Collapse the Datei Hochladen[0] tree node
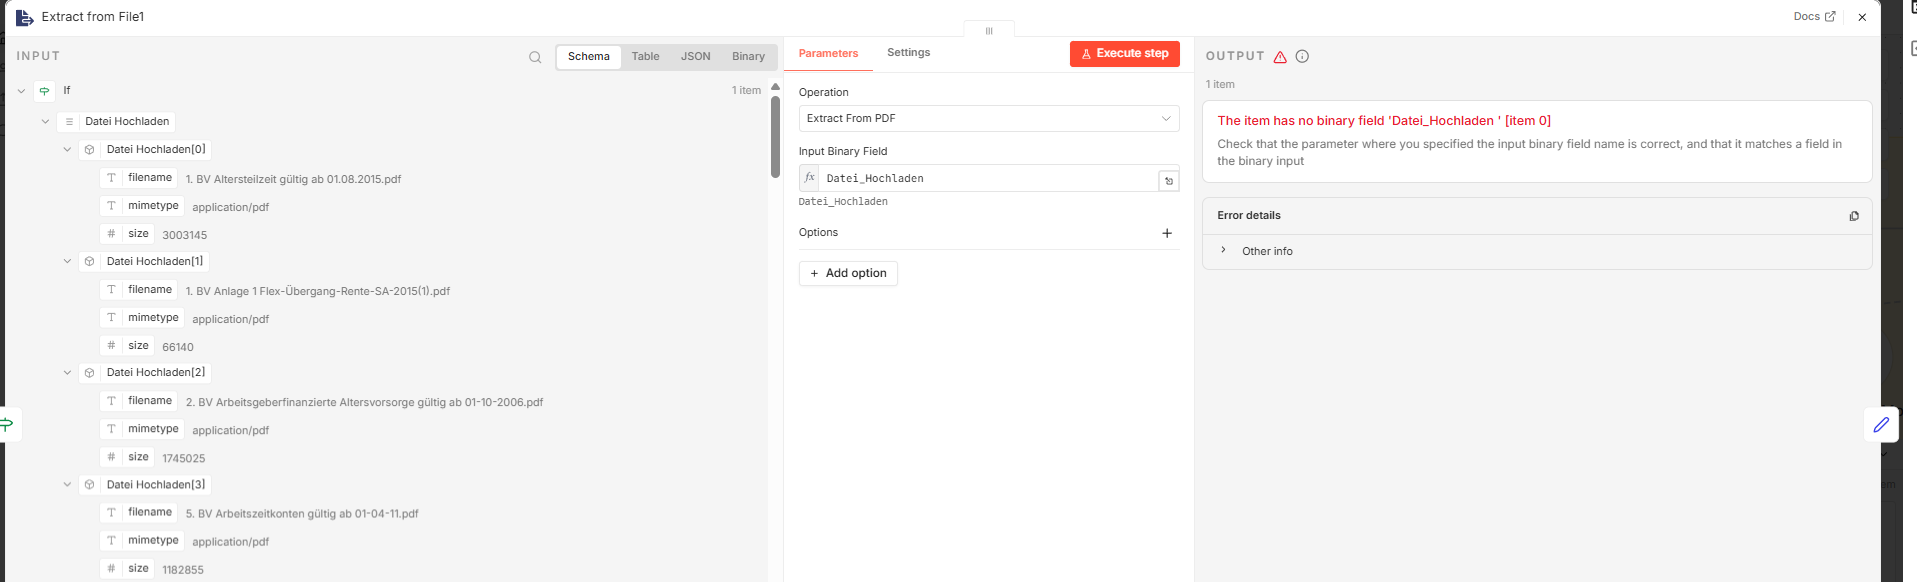This screenshot has width=1917, height=582. tap(67, 150)
